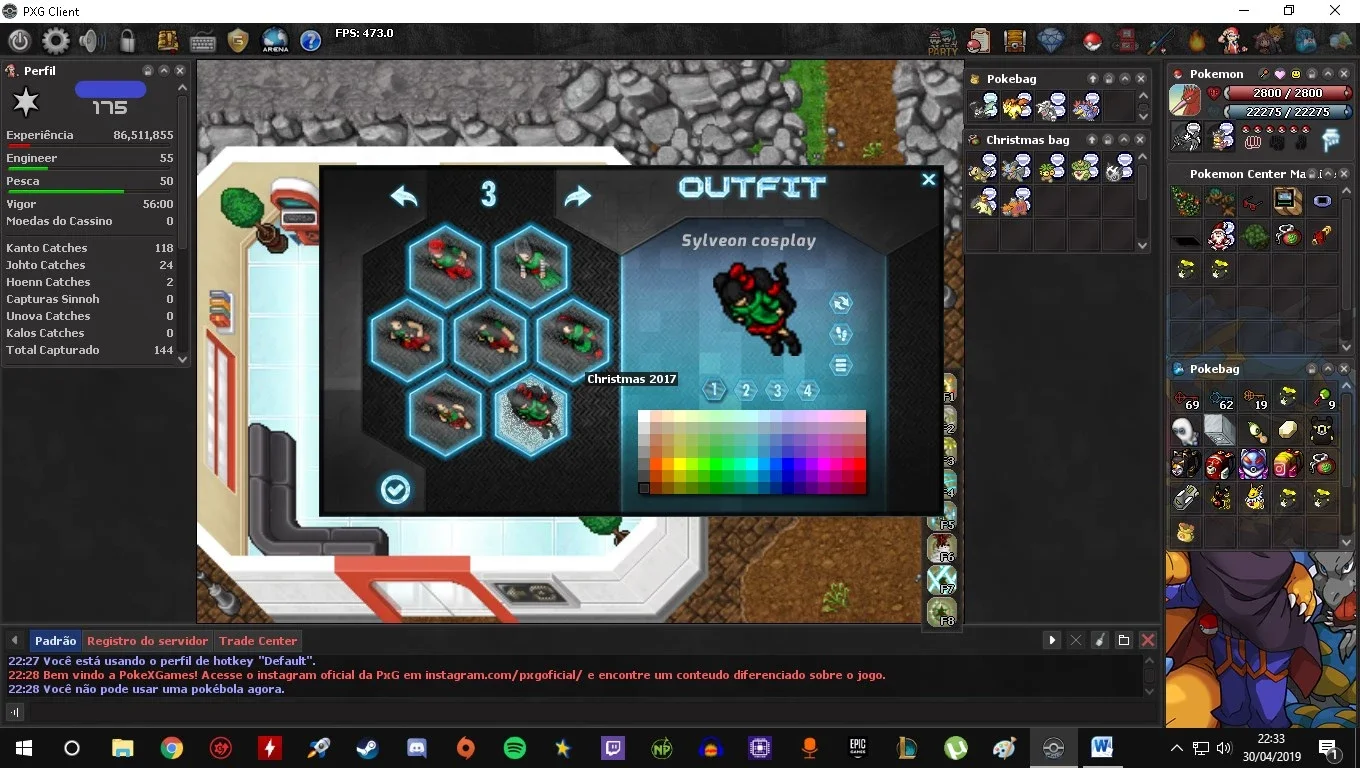Show hidden system tray icons

coord(1177,748)
